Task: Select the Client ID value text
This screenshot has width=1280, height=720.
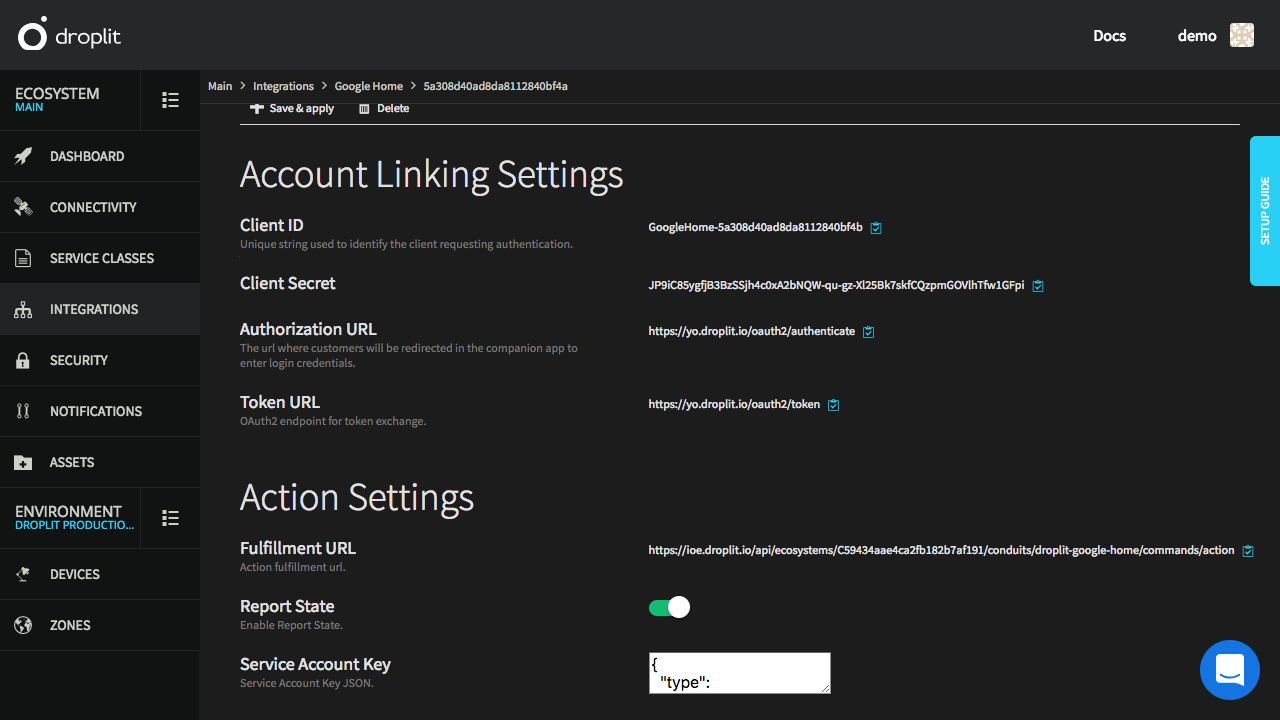Action: point(756,227)
